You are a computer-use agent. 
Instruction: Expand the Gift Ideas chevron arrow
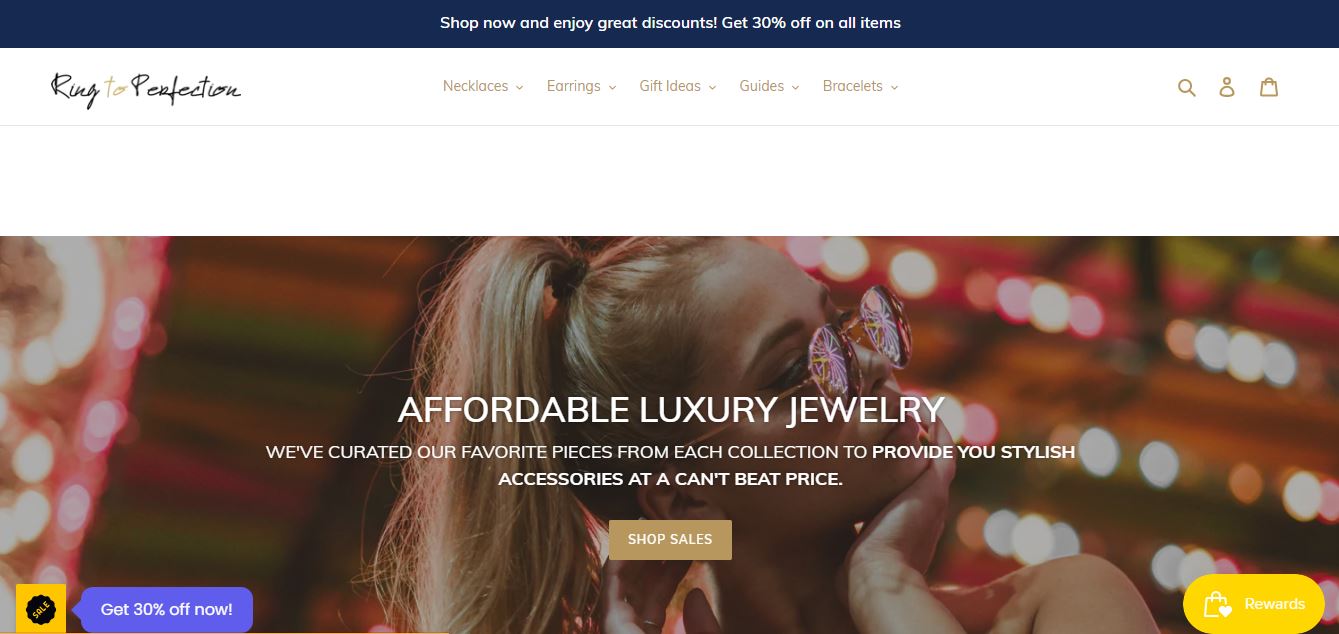coord(712,87)
